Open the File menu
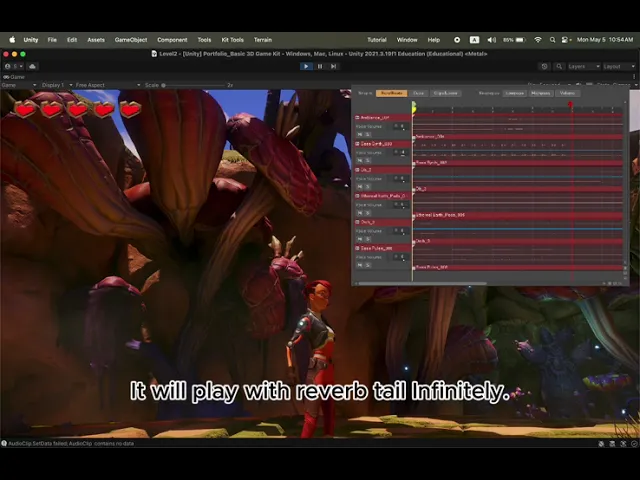The height and width of the screenshot is (480, 640). point(52,40)
